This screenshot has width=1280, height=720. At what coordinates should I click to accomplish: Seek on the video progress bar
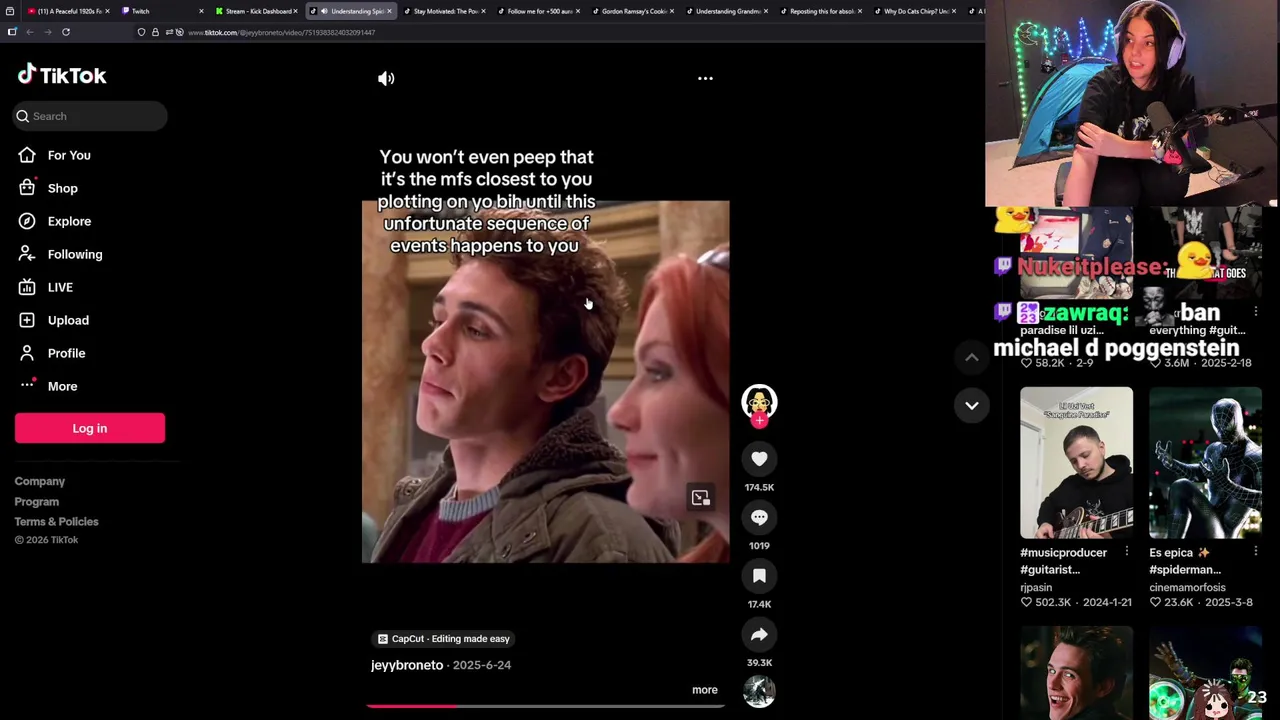coord(545,706)
